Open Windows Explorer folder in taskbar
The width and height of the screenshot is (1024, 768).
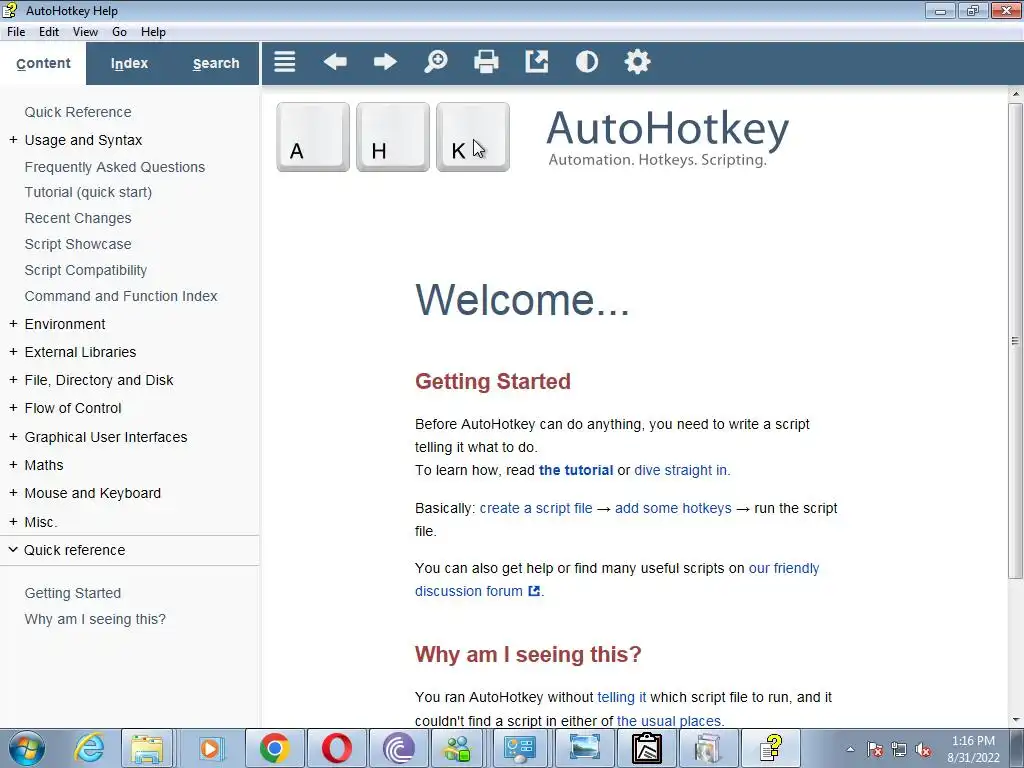coord(147,748)
